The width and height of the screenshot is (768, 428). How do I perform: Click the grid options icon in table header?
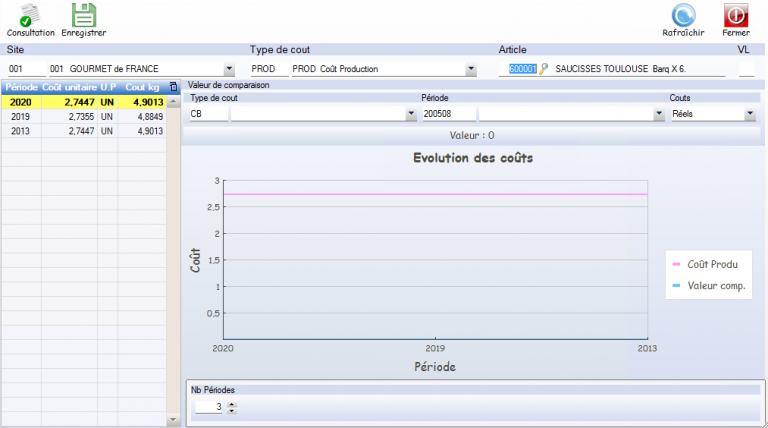tap(173, 87)
